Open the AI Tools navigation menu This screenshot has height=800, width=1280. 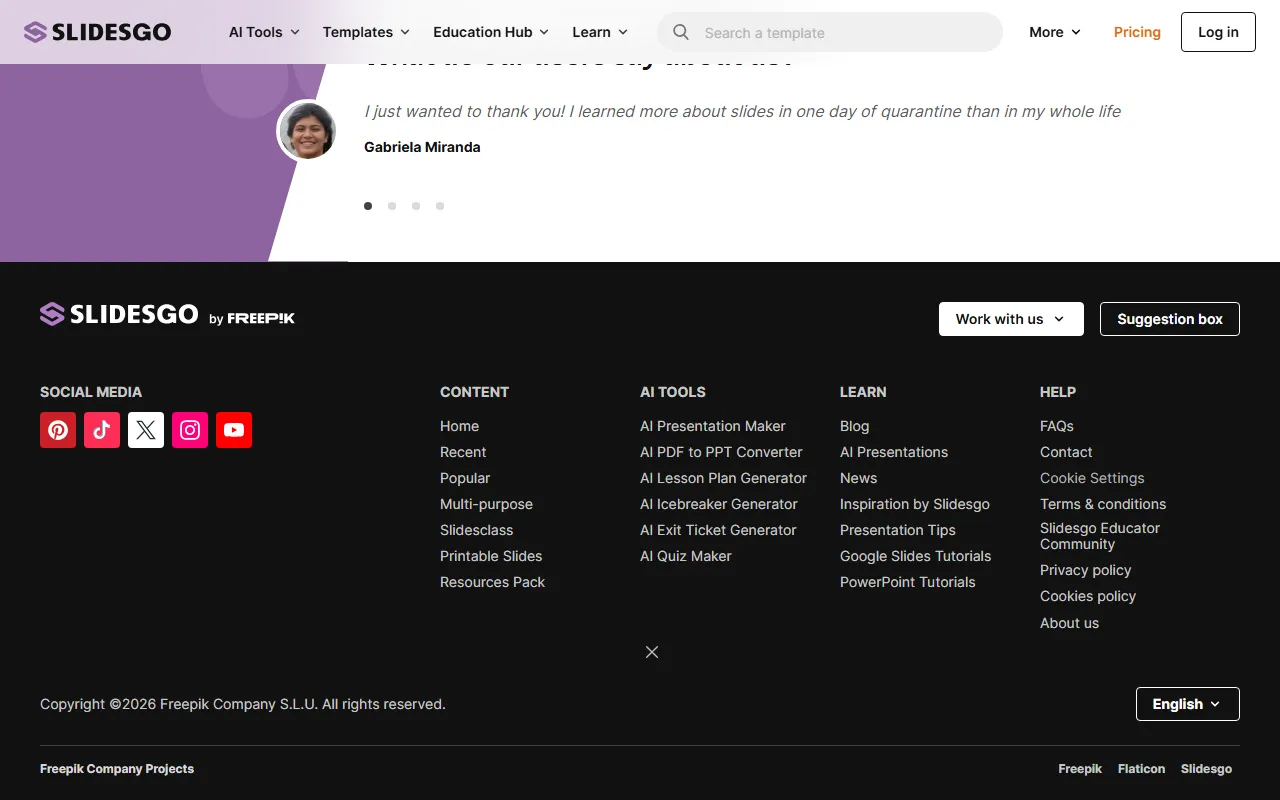264,32
